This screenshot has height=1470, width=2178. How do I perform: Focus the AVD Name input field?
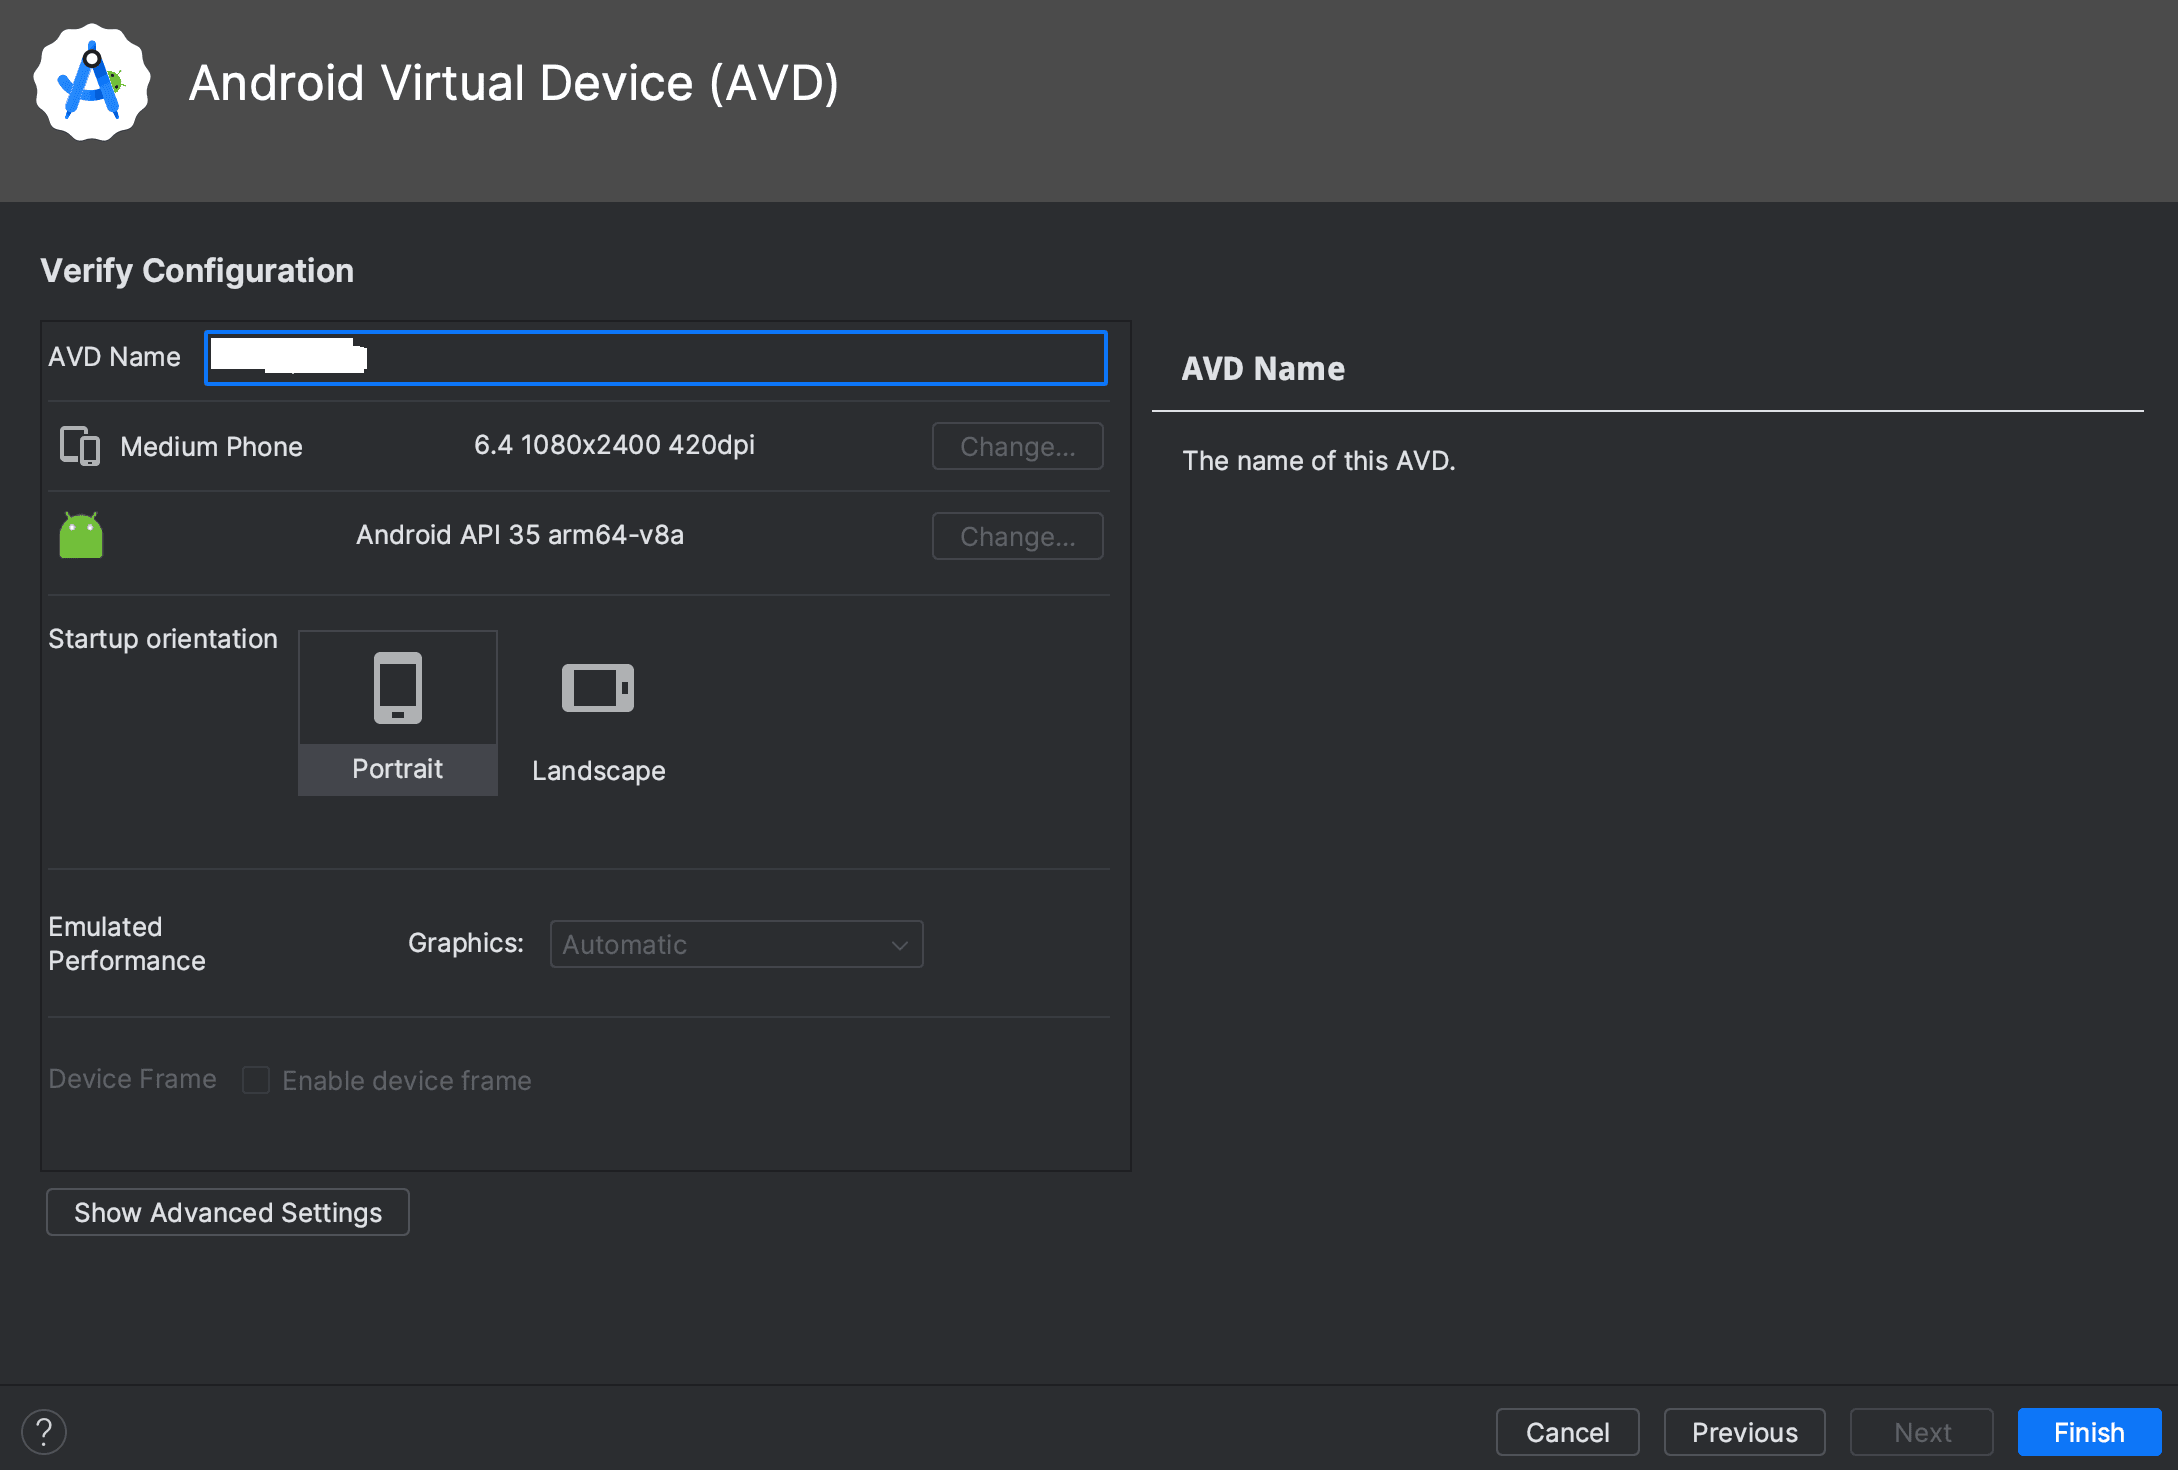656,358
